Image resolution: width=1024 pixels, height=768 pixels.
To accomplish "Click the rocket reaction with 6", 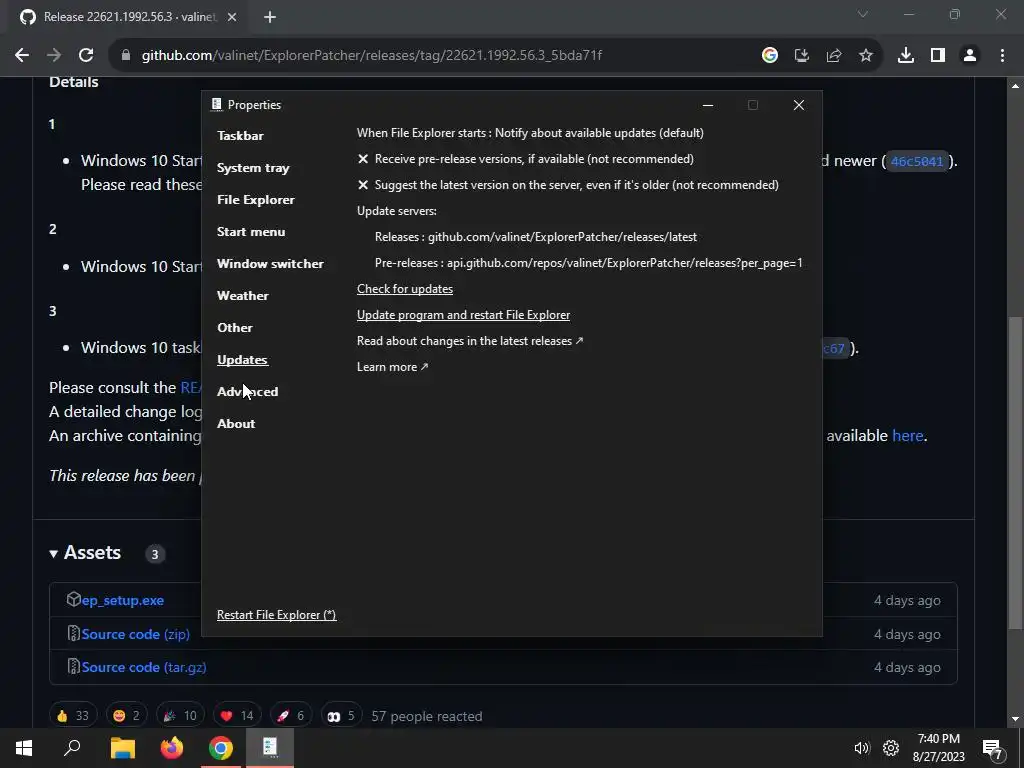I will [x=291, y=716].
